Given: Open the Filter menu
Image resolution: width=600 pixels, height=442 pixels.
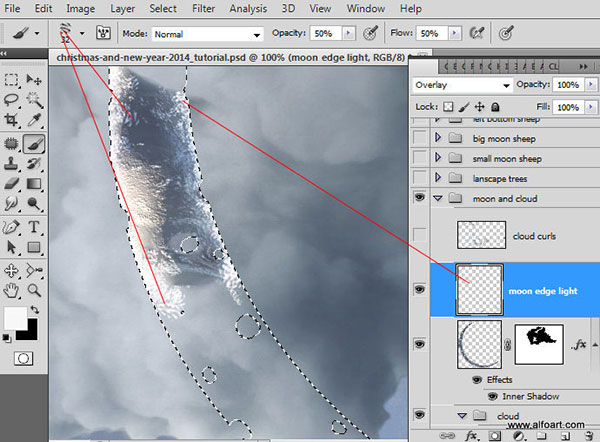Looking at the screenshot, I should tap(203, 8).
